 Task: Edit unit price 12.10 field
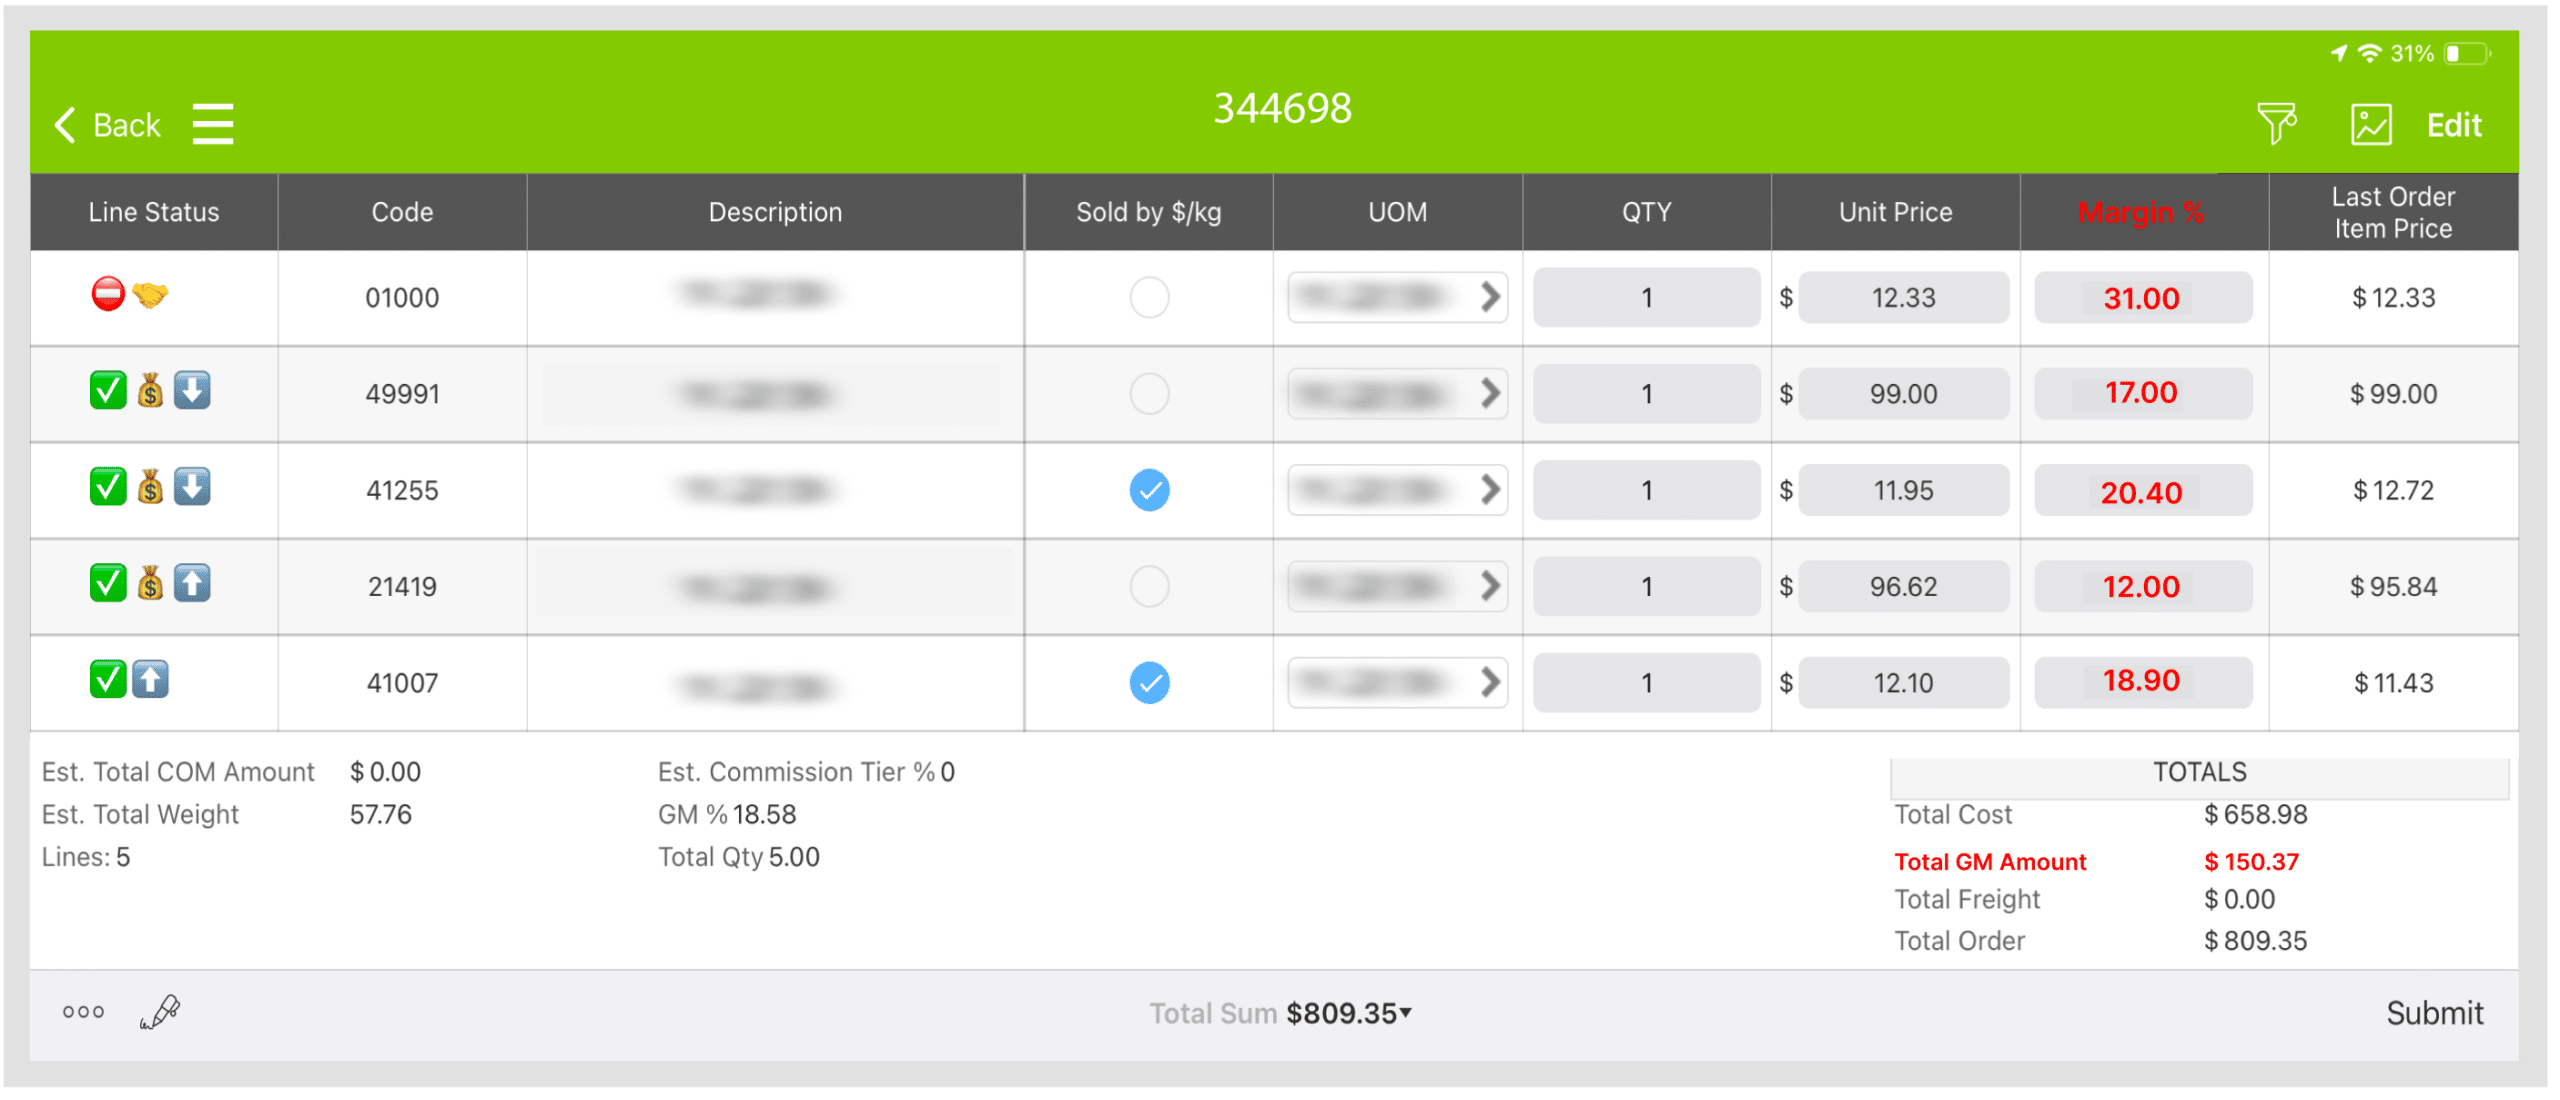1903,682
